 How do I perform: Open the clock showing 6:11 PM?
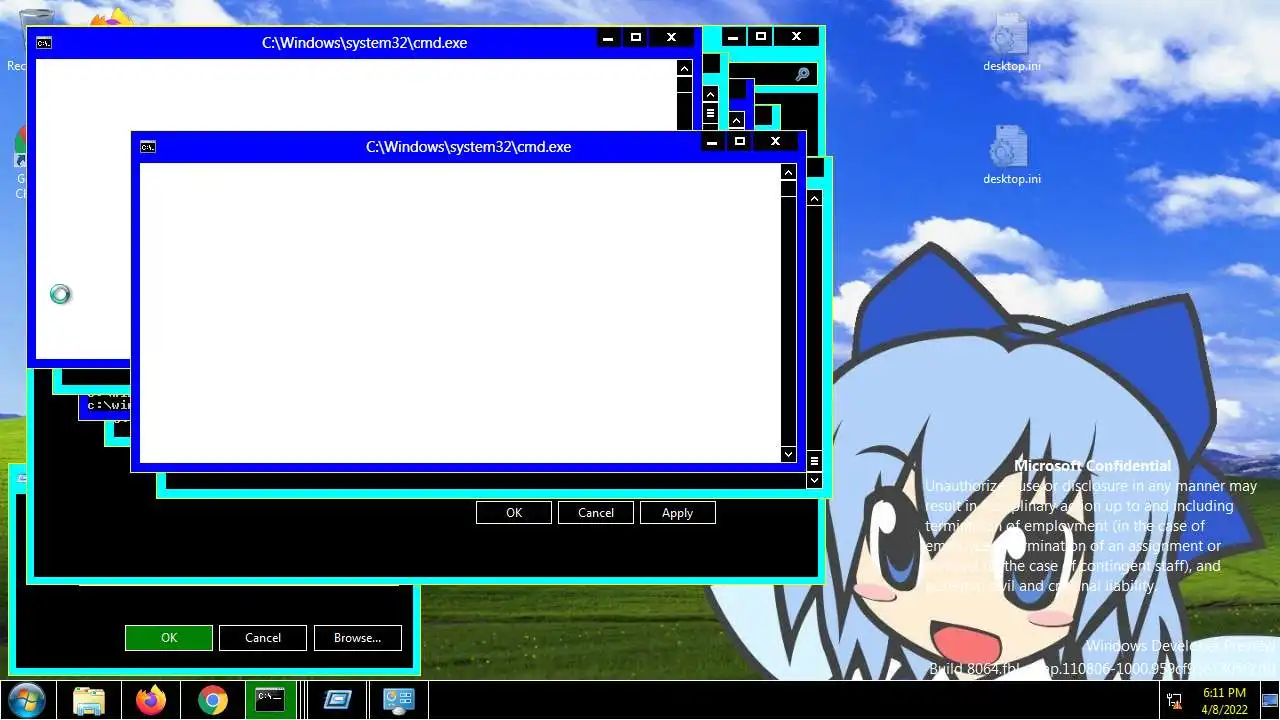[1224, 700]
